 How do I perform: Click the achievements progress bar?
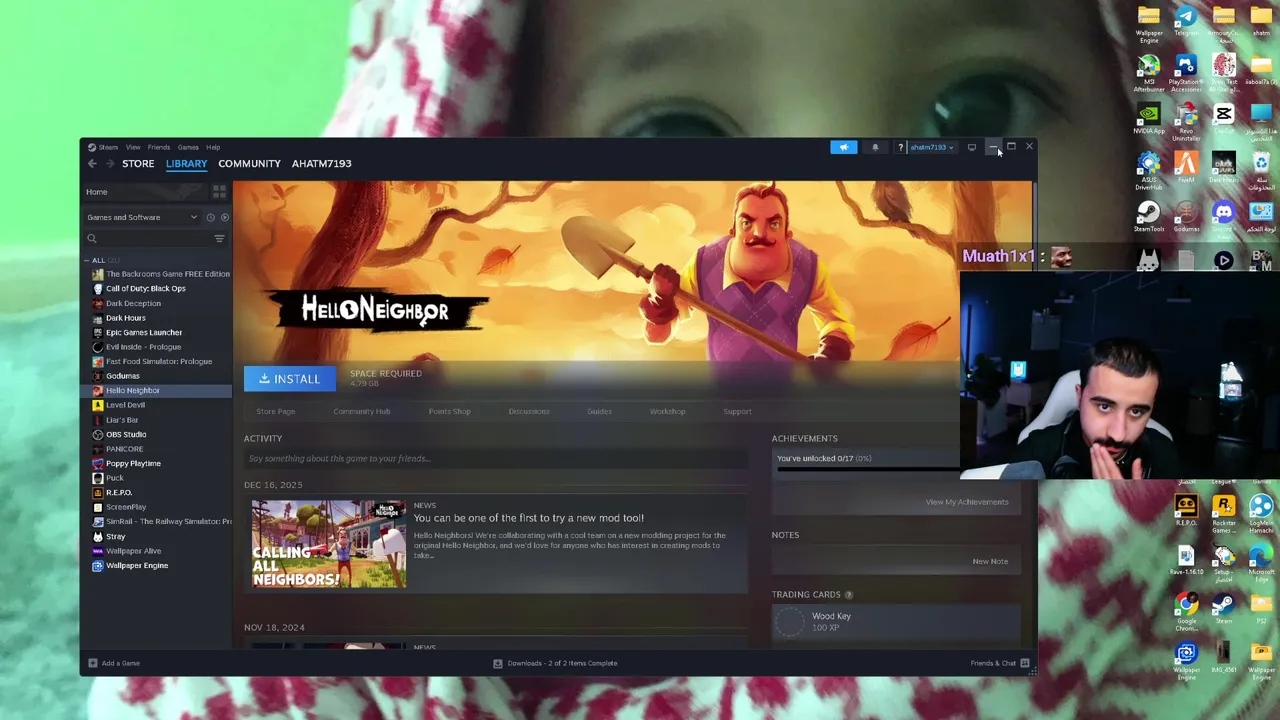click(x=868, y=469)
